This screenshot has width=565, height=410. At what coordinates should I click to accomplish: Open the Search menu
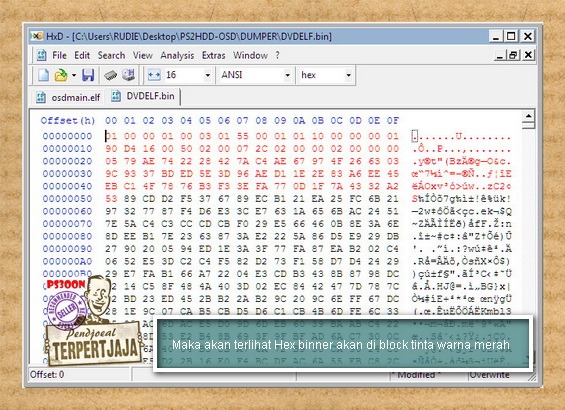111,55
